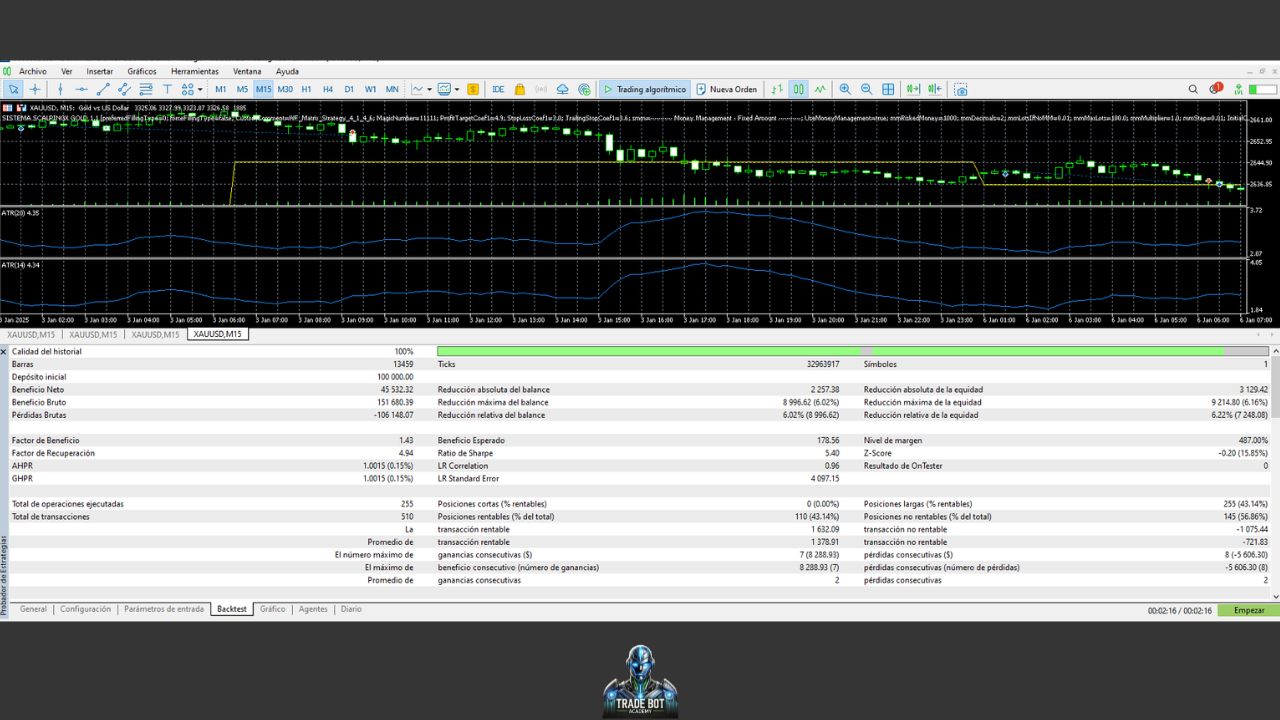Switch chart to H4 timeframe
Screen dimensions: 1280x720
(328, 89)
